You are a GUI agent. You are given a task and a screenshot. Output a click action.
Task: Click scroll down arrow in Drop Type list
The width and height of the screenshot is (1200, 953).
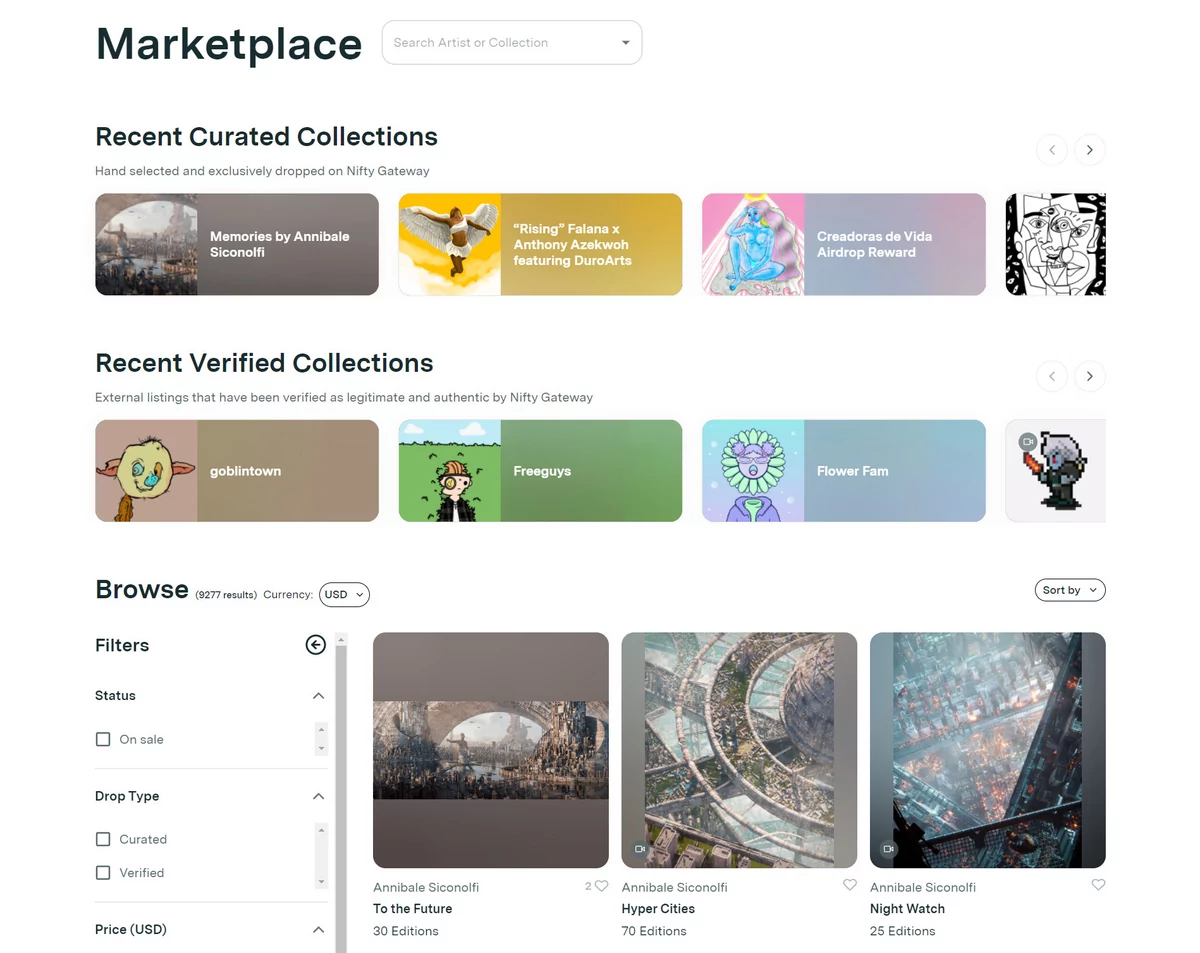click(321, 882)
